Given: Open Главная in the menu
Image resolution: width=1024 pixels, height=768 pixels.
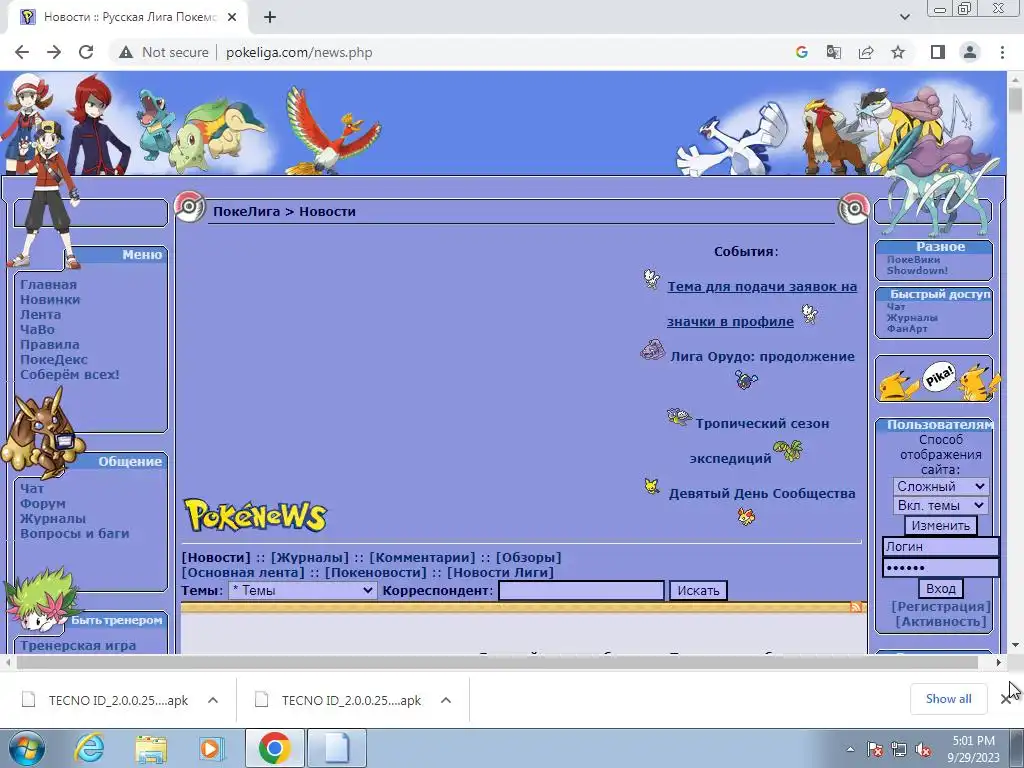Looking at the screenshot, I should [48, 285].
